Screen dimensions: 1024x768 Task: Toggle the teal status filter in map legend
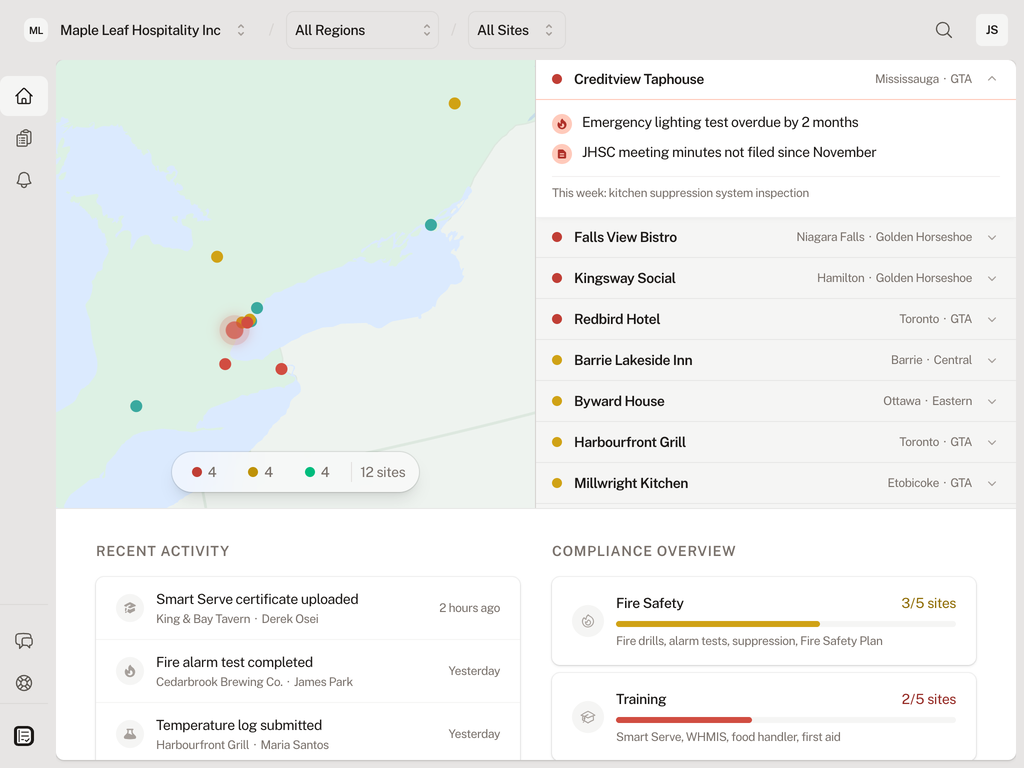click(316, 471)
